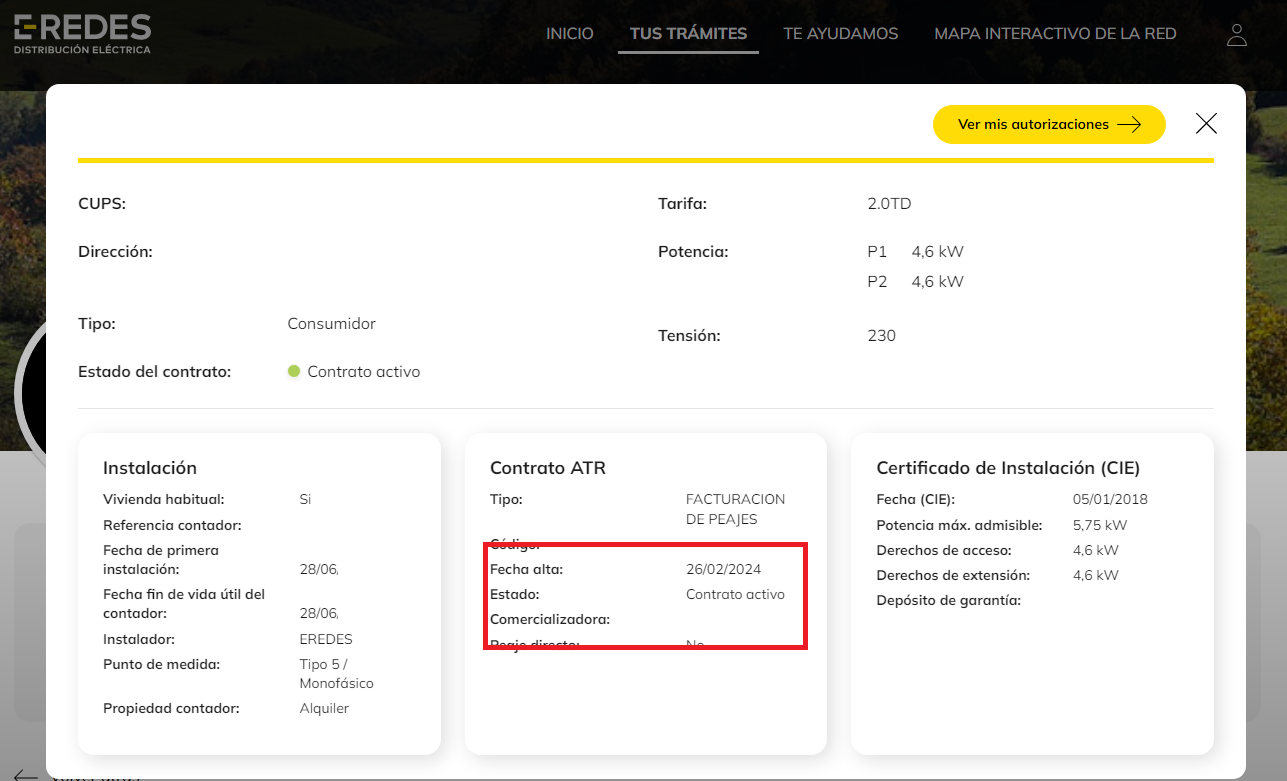Viewport: 1287px width, 781px height.
Task: Select Derechos de extensión 4,6 kW value
Action: coord(1096,575)
